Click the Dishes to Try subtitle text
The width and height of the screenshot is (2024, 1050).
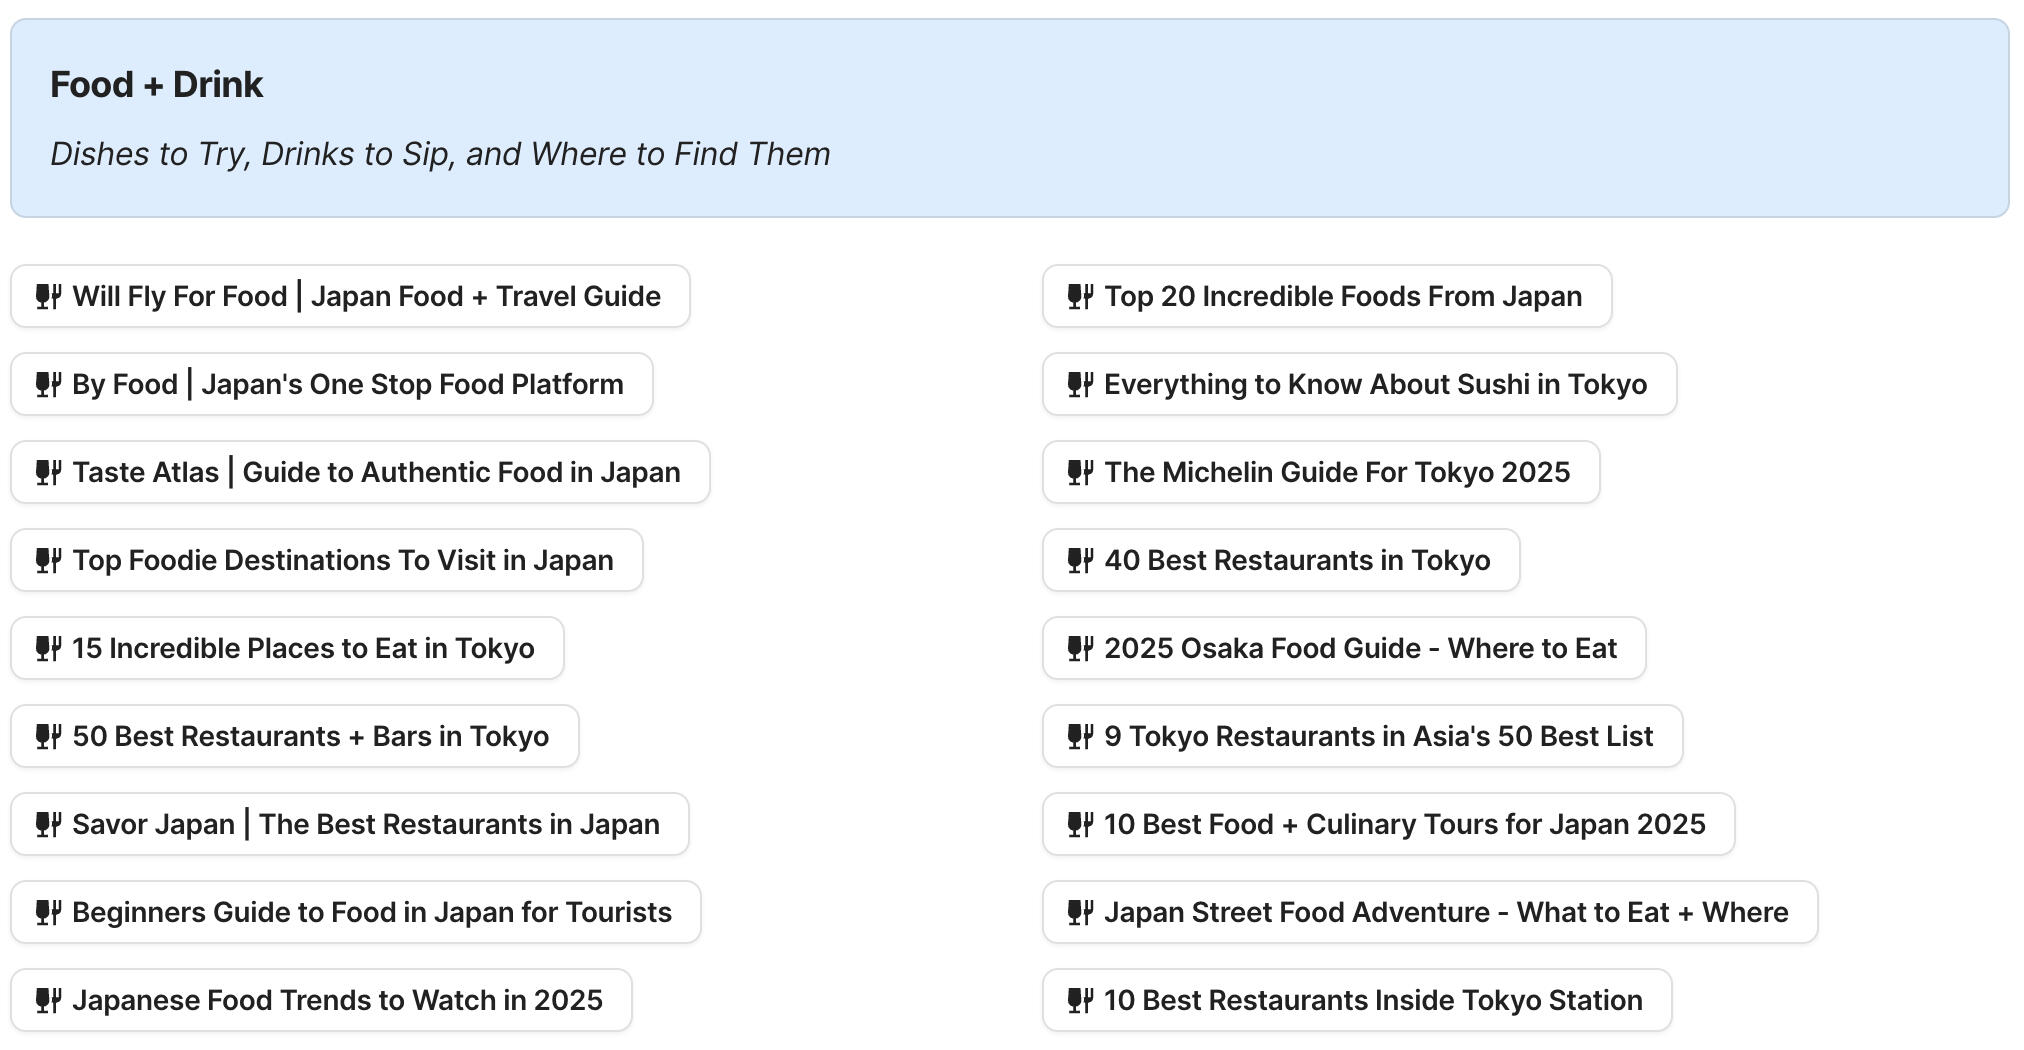[440, 154]
